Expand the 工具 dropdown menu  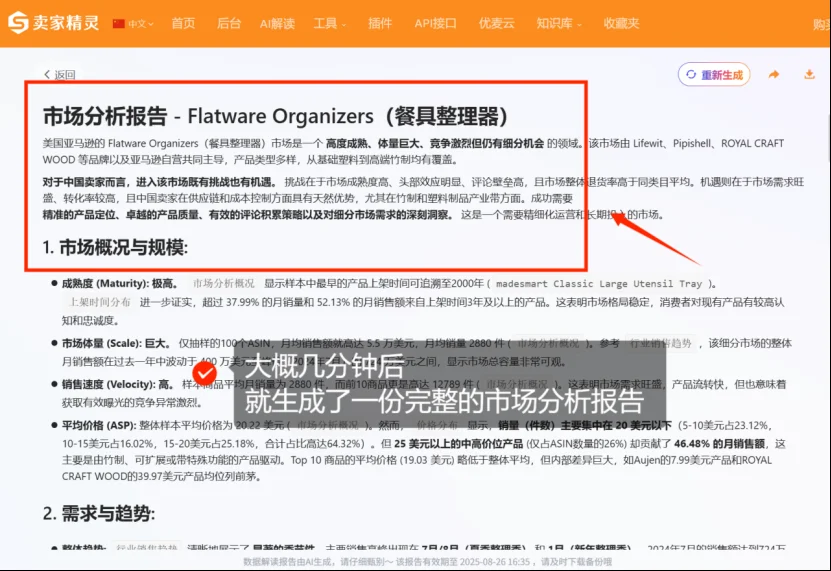[330, 23]
